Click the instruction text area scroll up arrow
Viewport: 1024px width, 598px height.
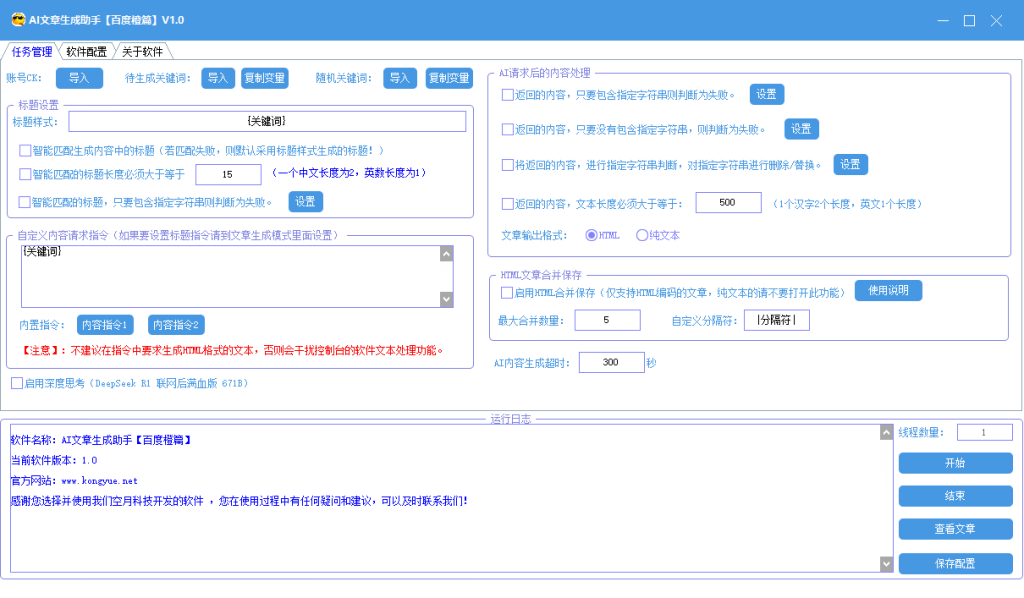[447, 253]
